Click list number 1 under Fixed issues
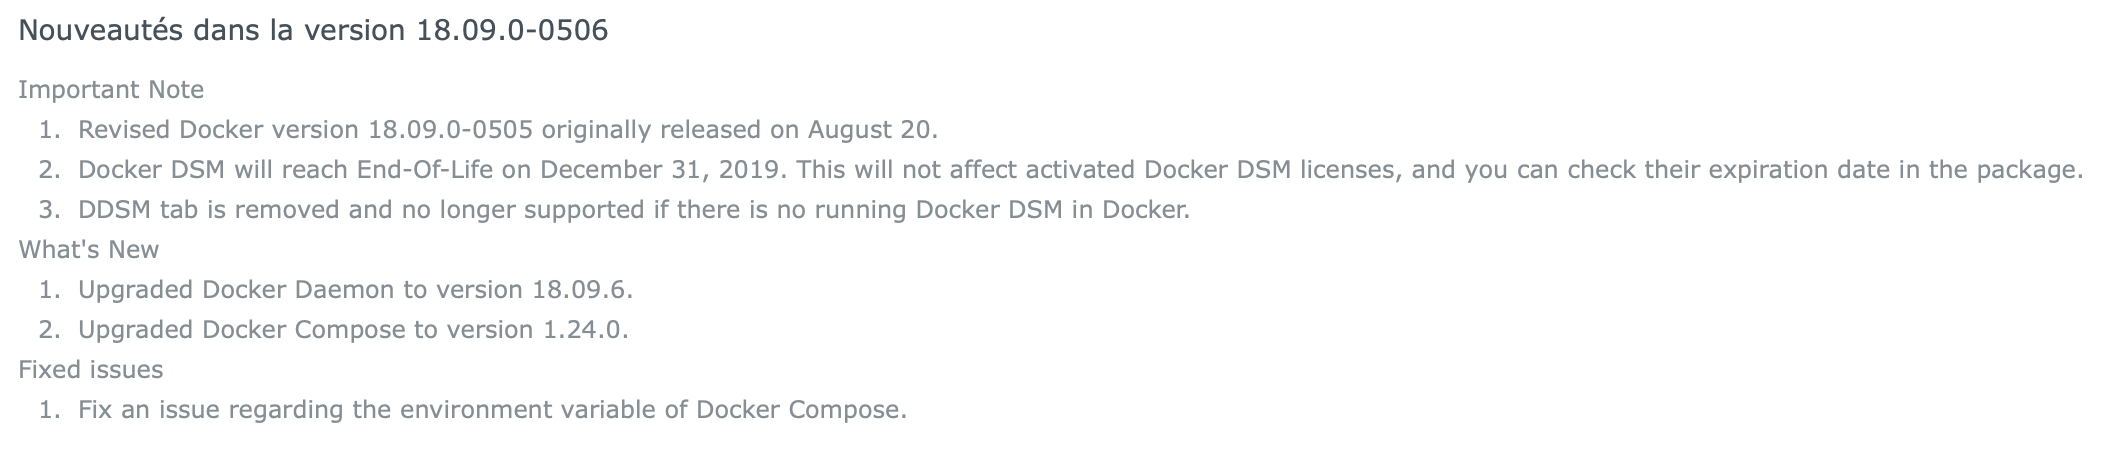 (x=50, y=409)
